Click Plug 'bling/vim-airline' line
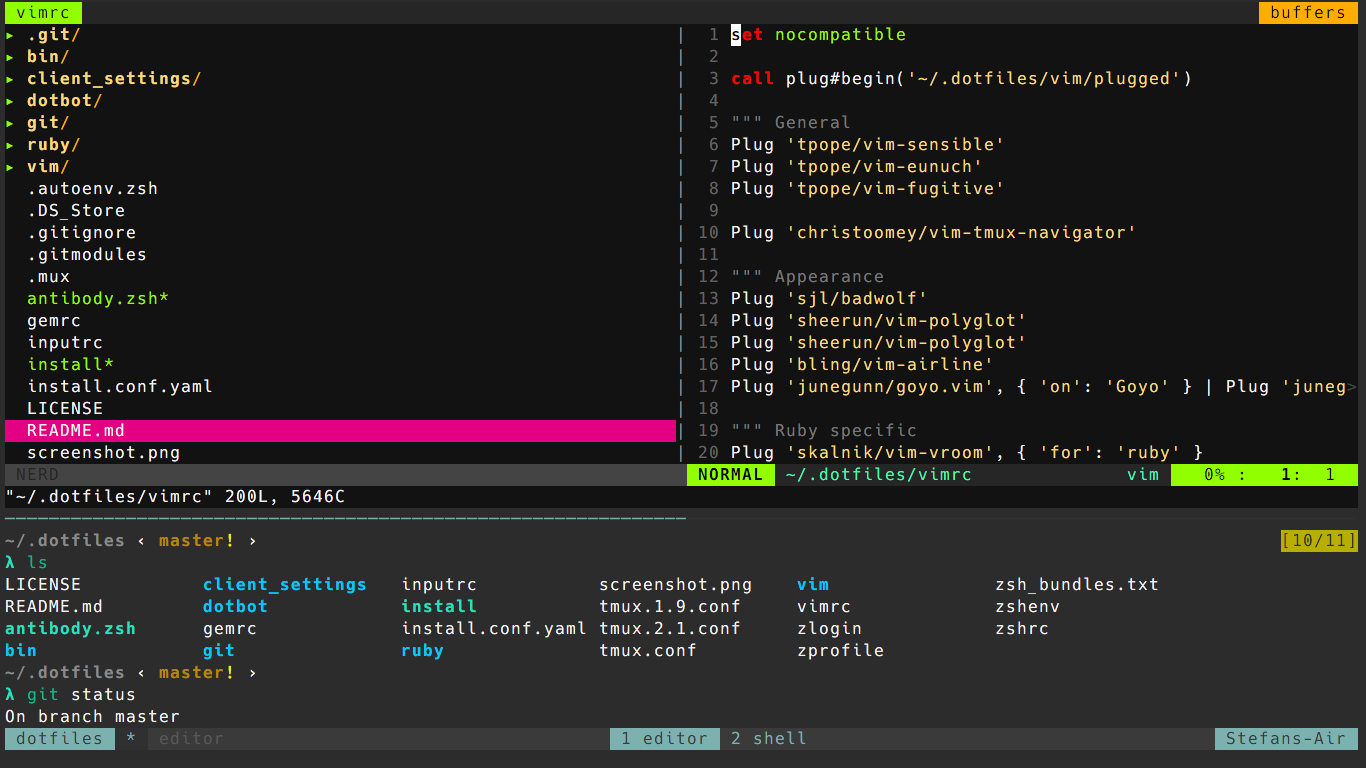This screenshot has height=768, width=1366. coord(862,365)
